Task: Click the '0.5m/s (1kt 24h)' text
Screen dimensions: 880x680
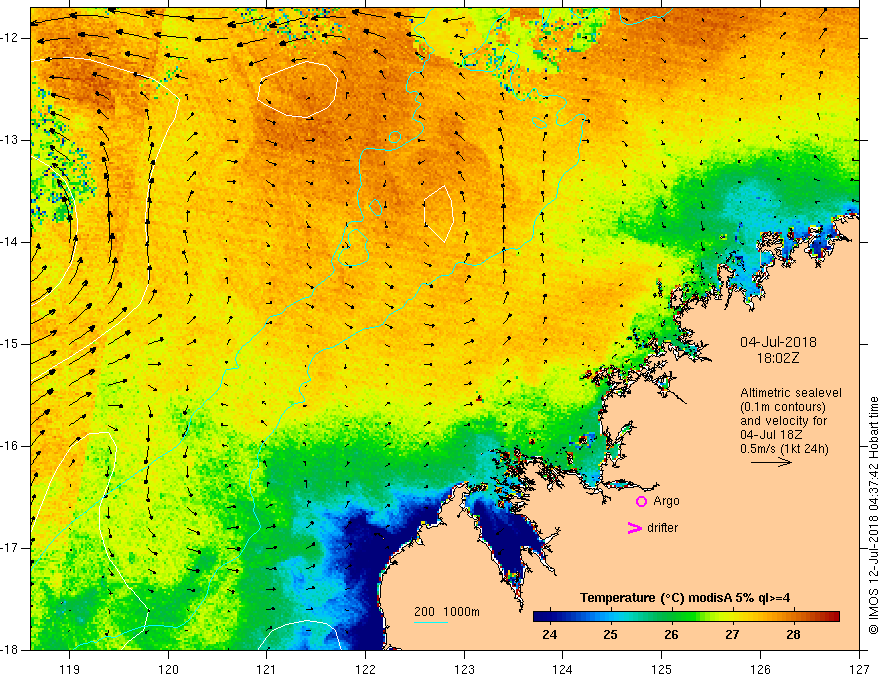Action: (784, 449)
